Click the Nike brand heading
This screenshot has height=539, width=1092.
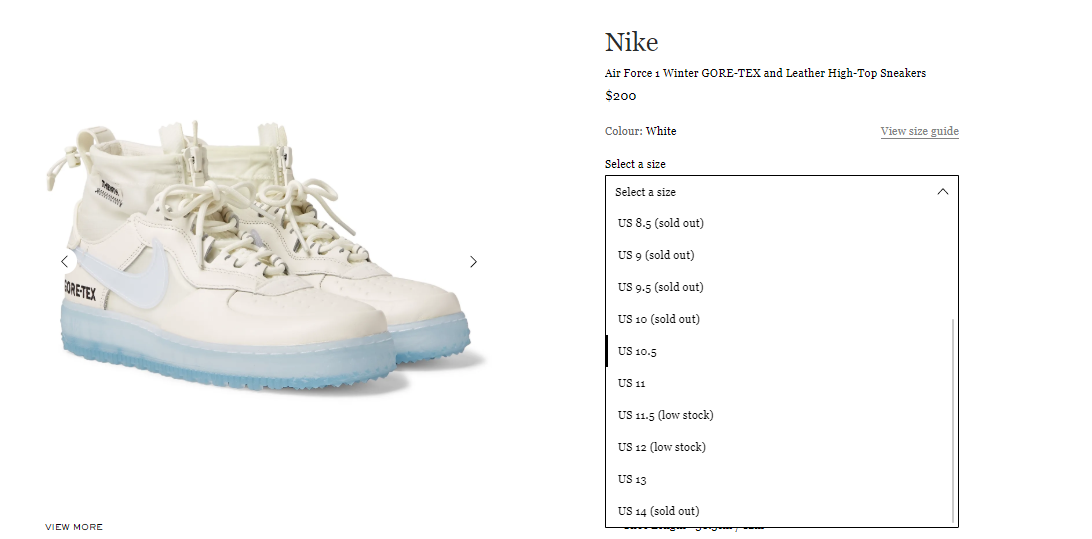point(631,42)
